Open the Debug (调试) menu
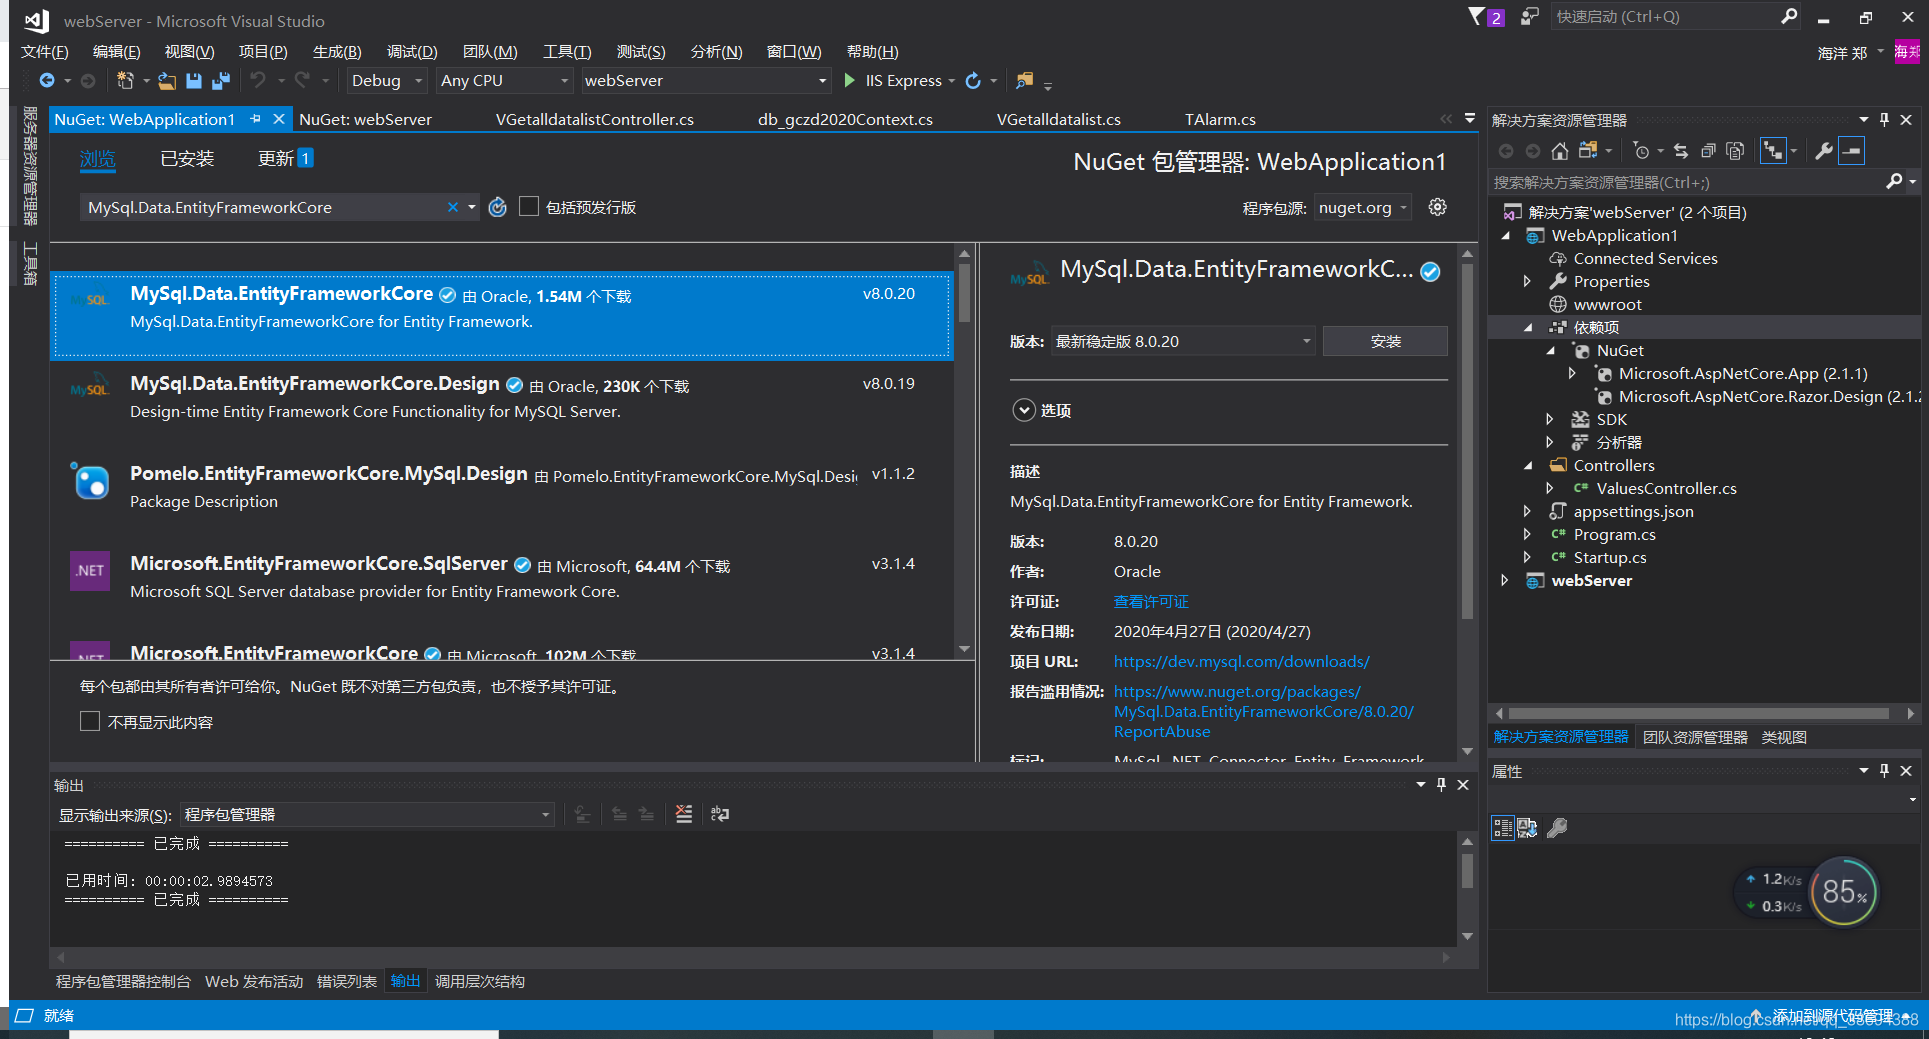 click(x=412, y=52)
